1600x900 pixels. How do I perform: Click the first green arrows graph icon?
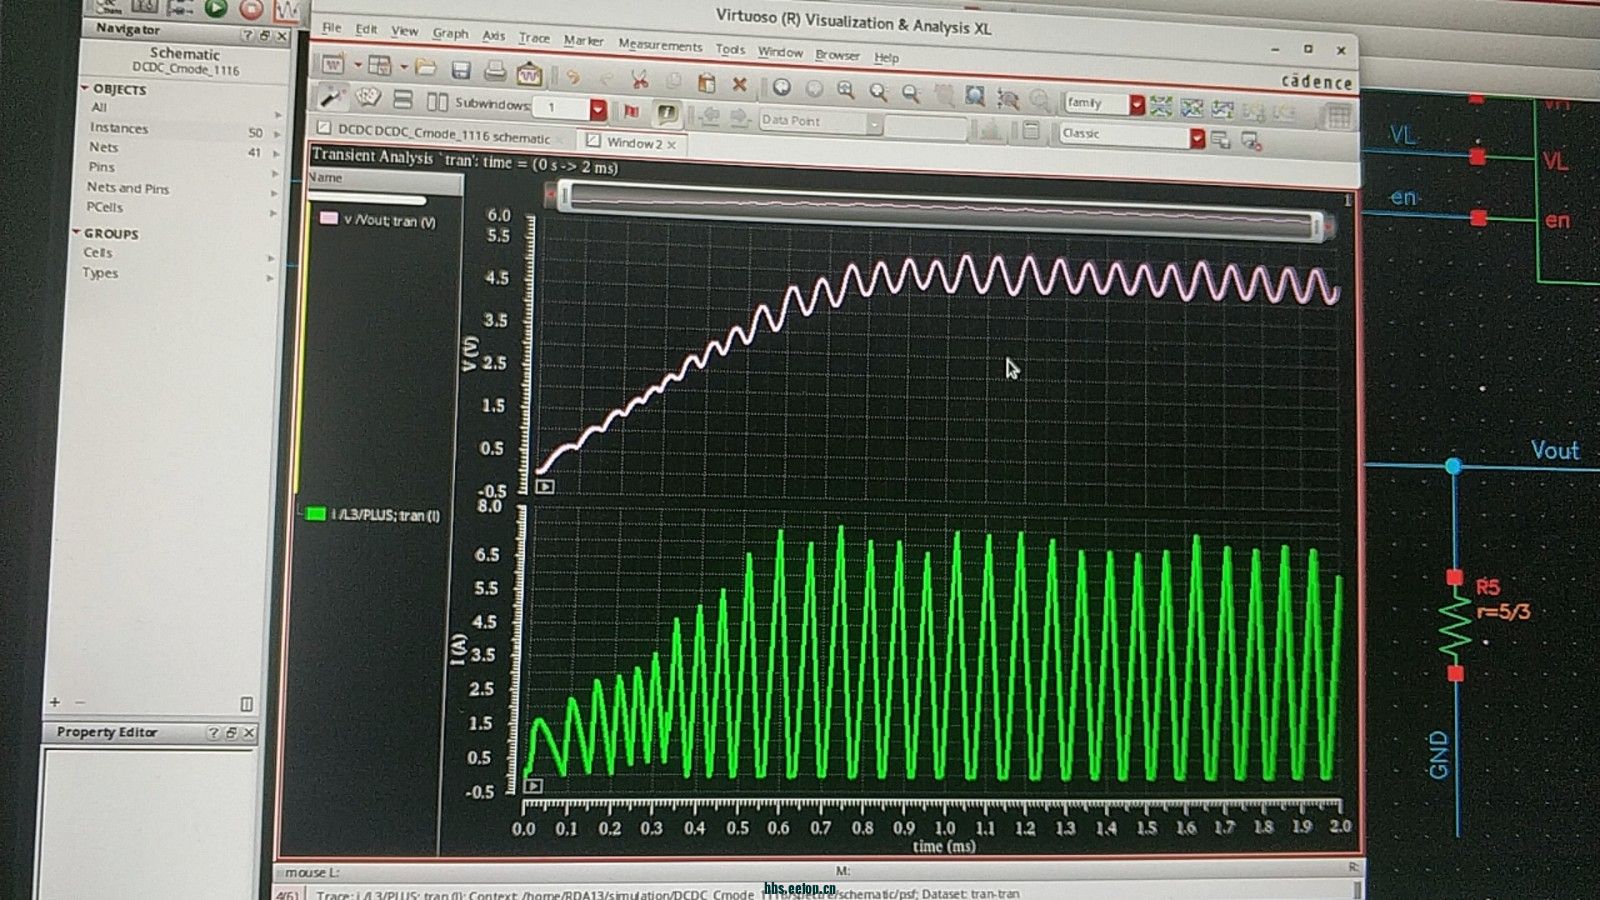point(1161,106)
